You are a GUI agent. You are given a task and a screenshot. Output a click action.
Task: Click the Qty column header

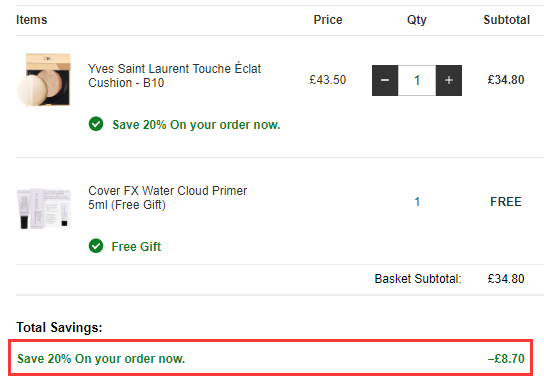click(x=417, y=20)
